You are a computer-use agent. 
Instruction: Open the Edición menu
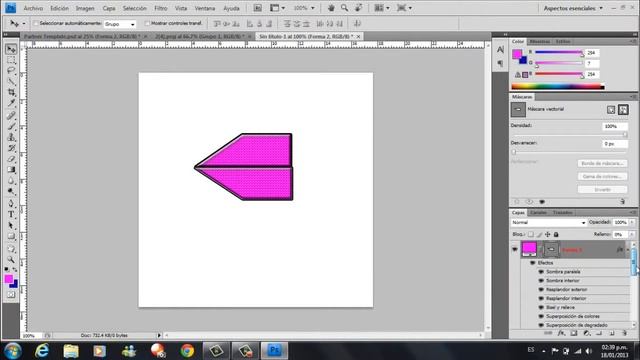pyautogui.click(x=60, y=8)
